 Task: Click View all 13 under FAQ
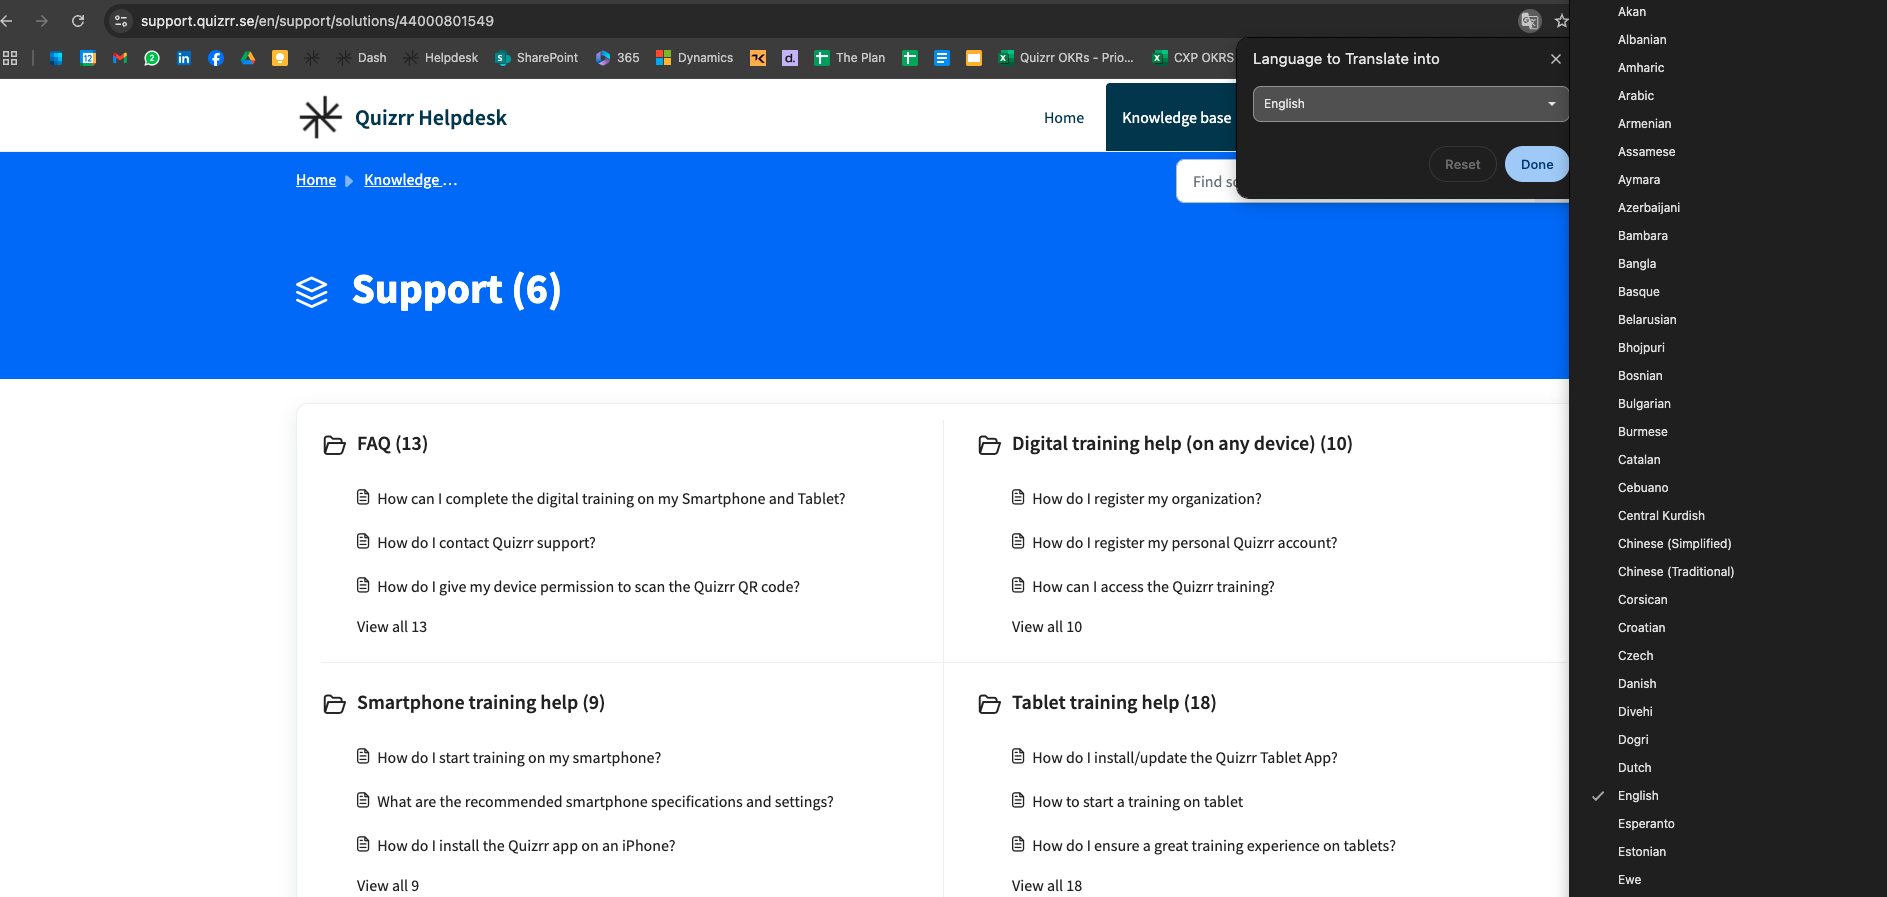coord(392,627)
